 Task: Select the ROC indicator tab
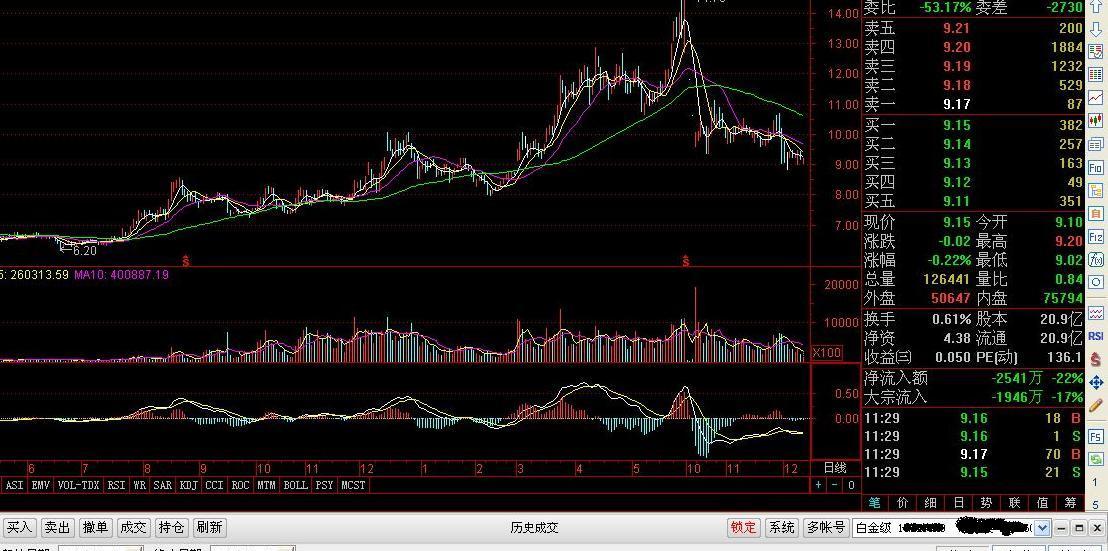[240, 485]
